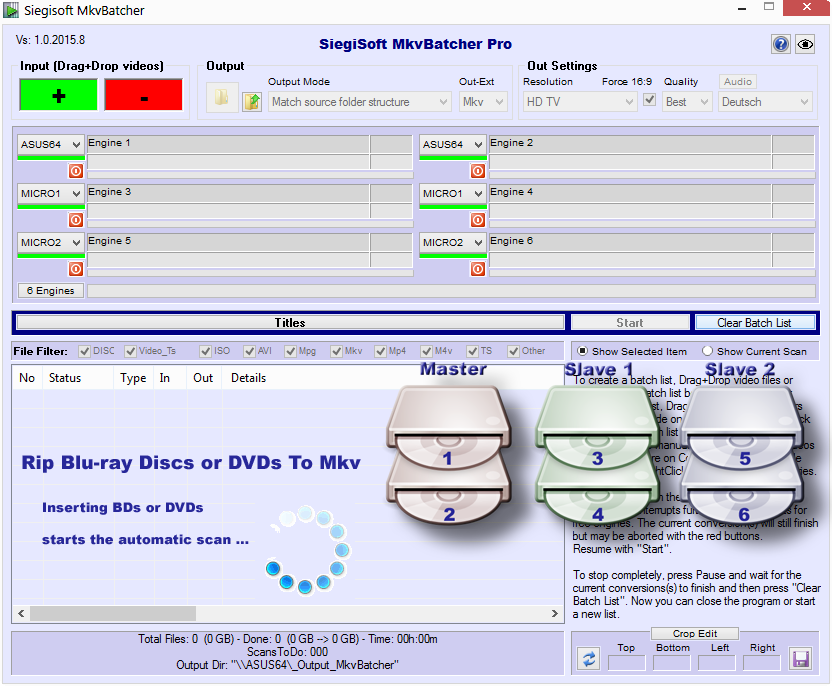The width and height of the screenshot is (832, 686).
Task: Select the Show Selected Item radio button
Action: pyautogui.click(x=583, y=351)
